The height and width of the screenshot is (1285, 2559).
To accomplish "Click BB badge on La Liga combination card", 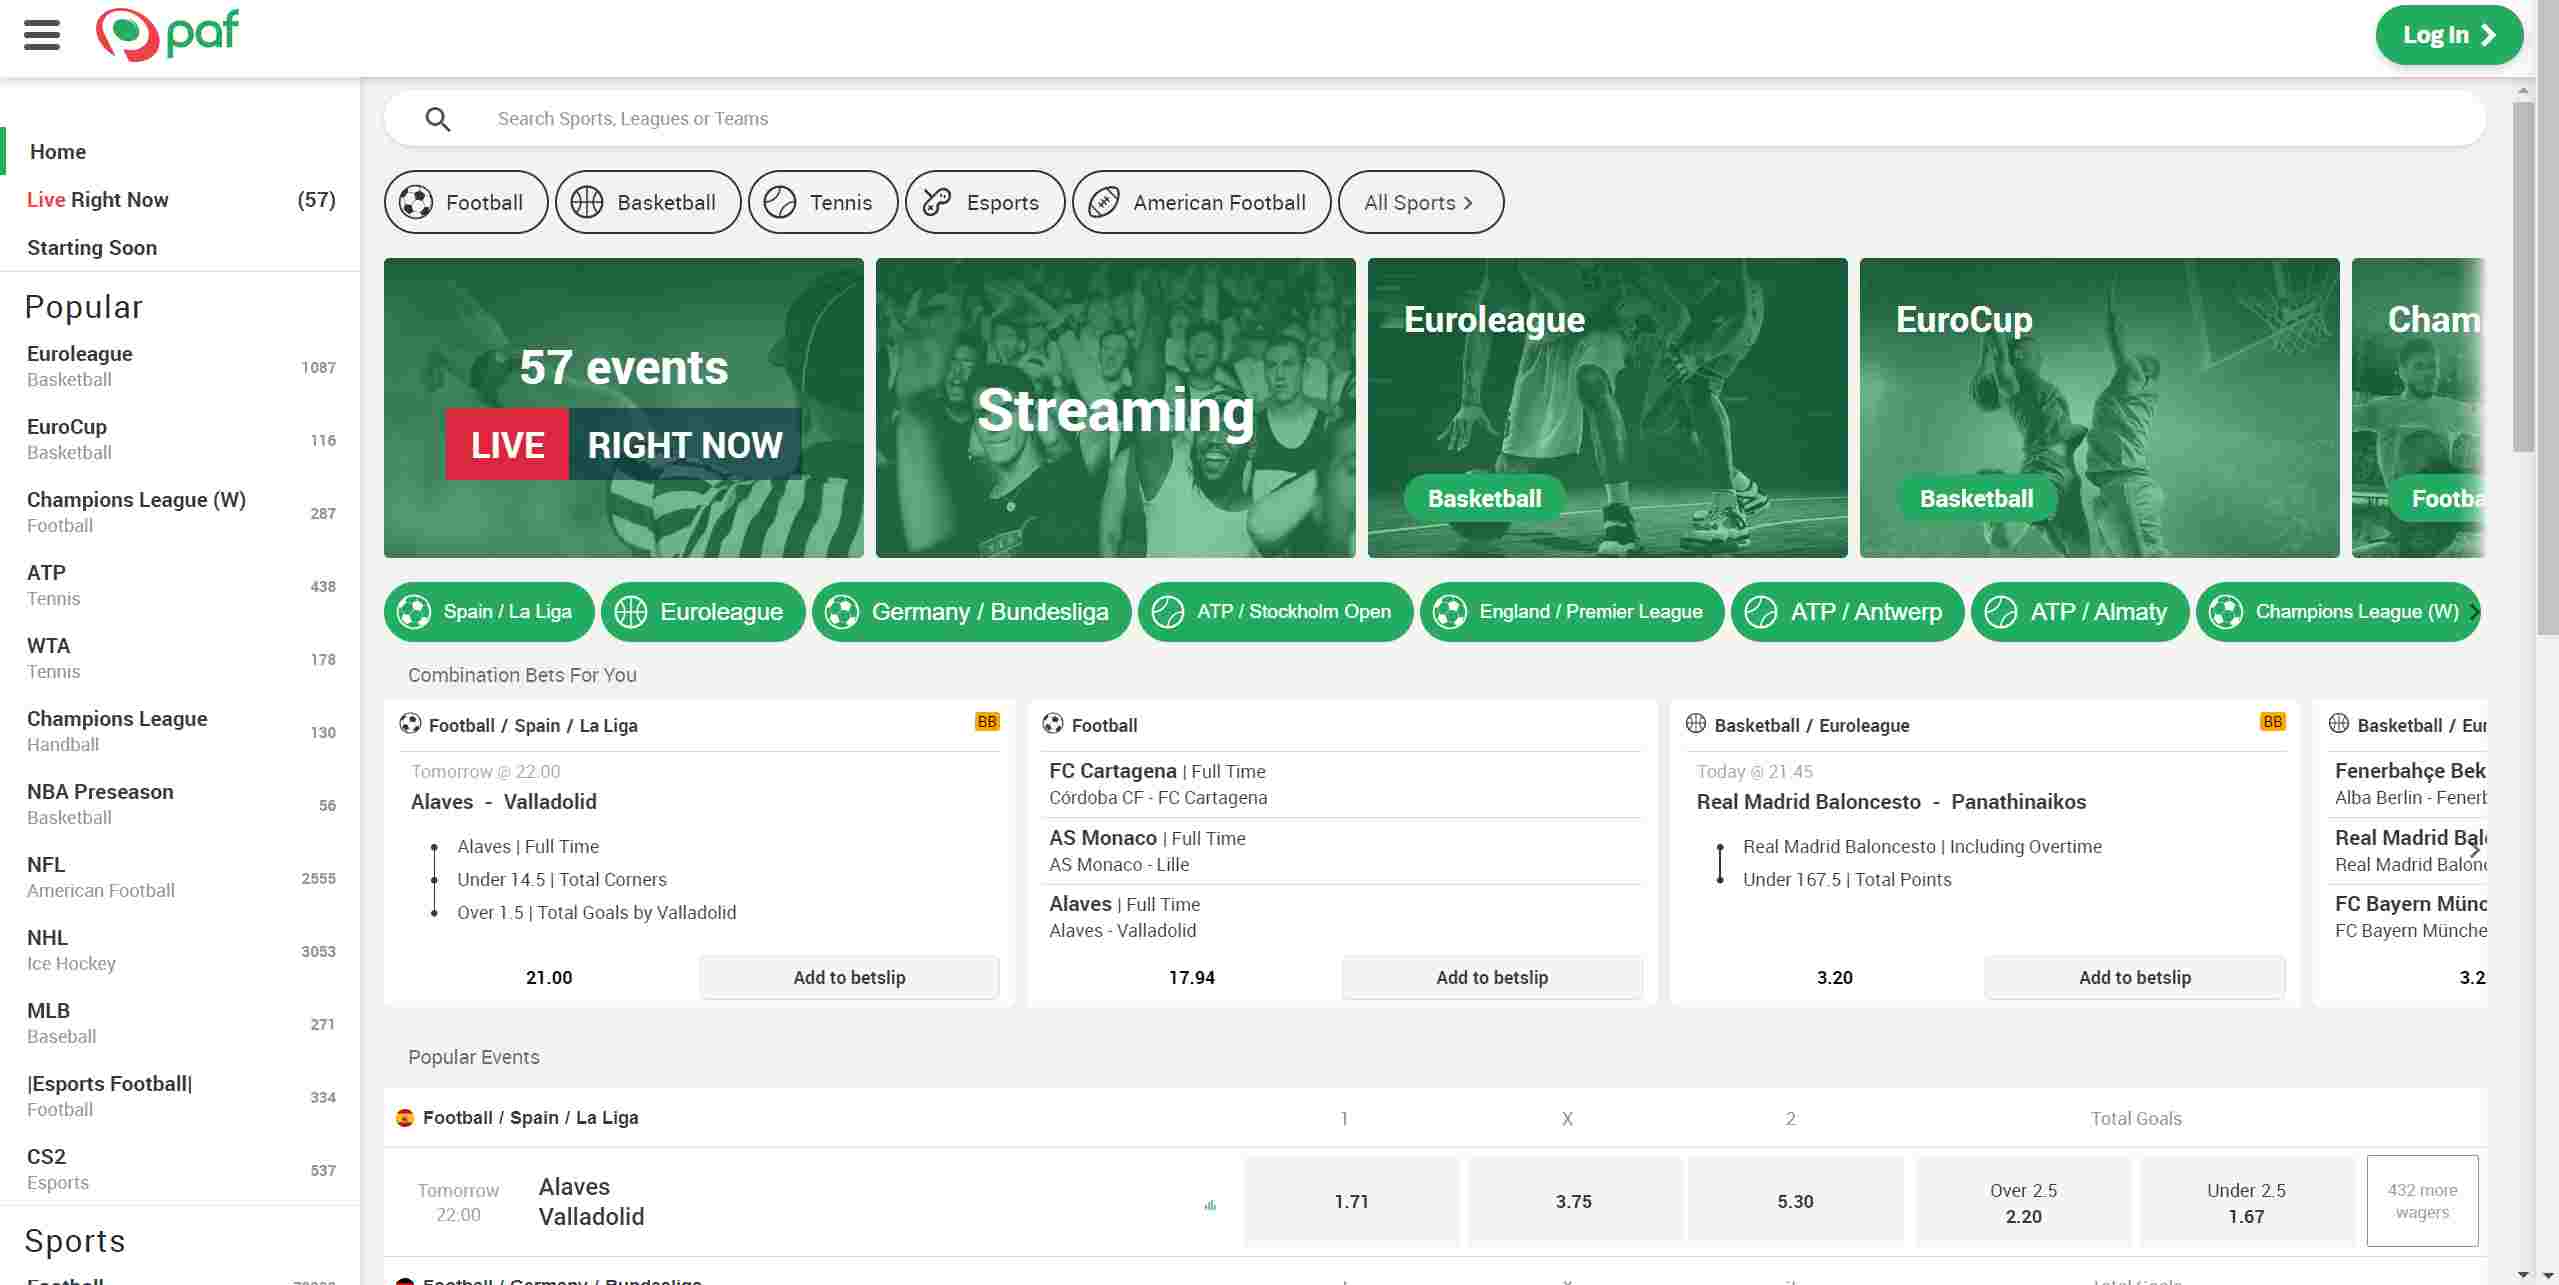I will coord(987,722).
